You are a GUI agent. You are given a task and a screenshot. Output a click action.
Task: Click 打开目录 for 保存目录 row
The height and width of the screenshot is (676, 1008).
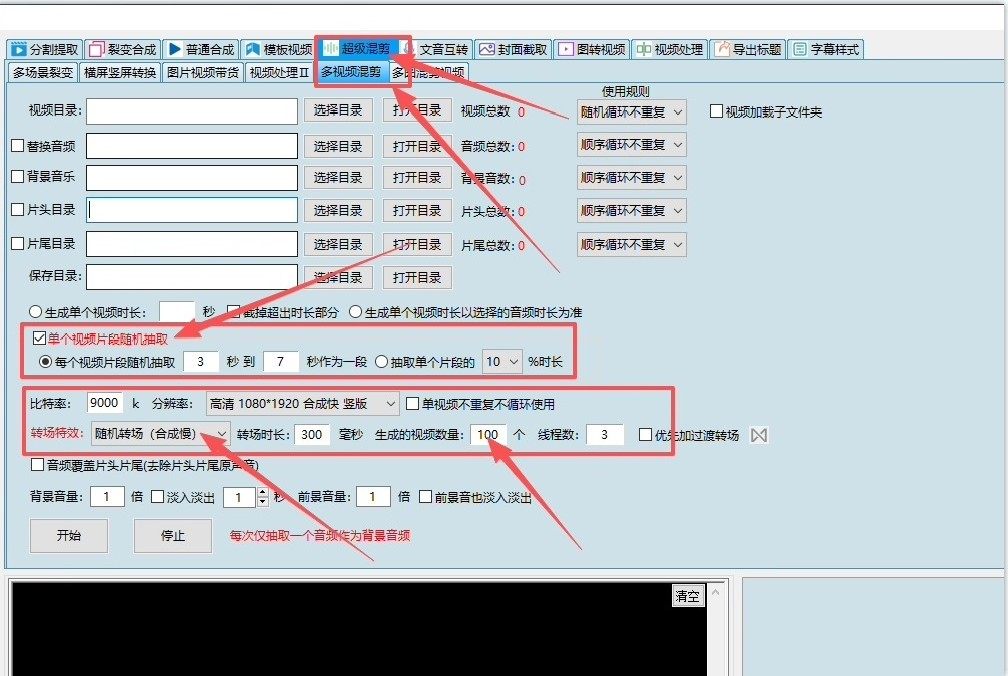[417, 278]
